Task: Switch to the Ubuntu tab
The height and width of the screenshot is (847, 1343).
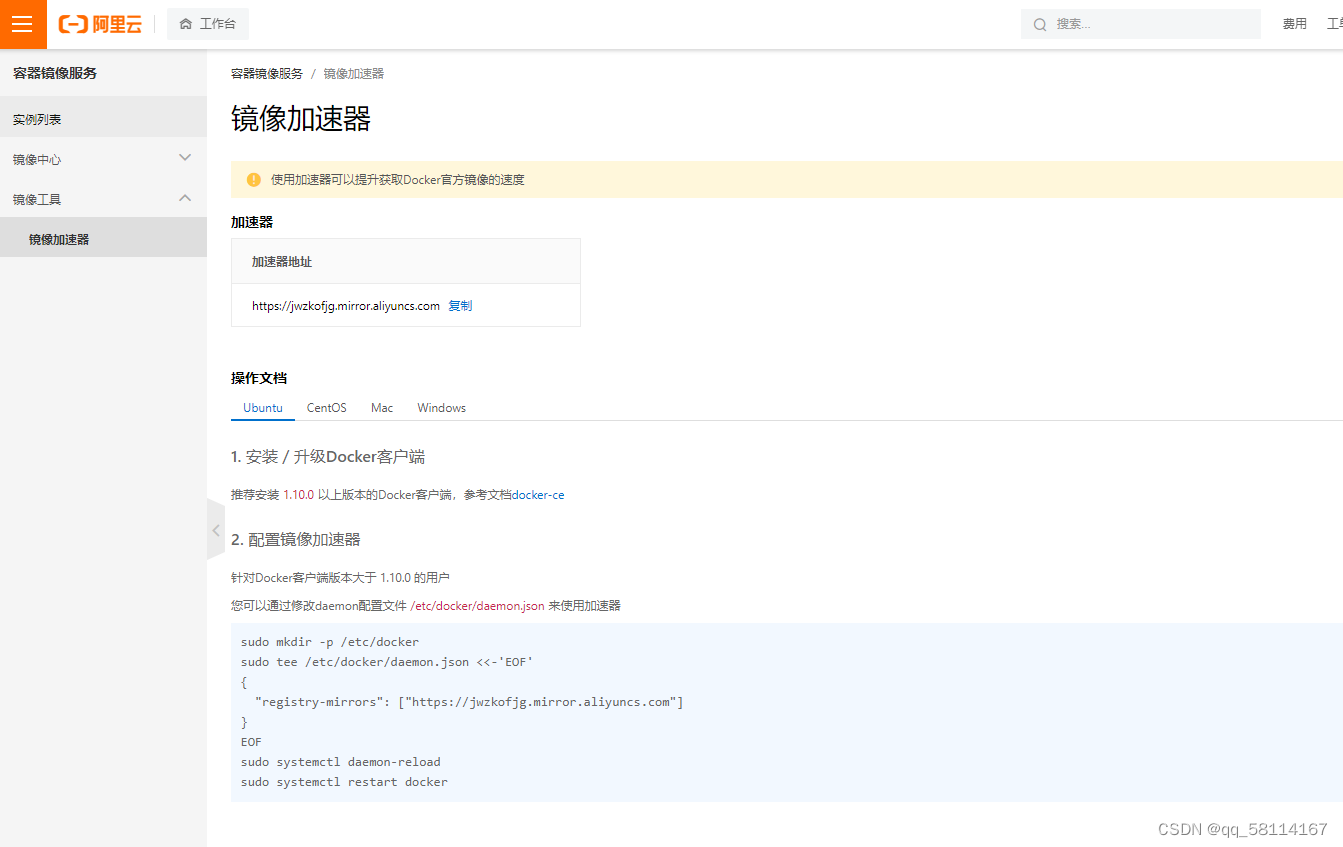Action: 263,408
